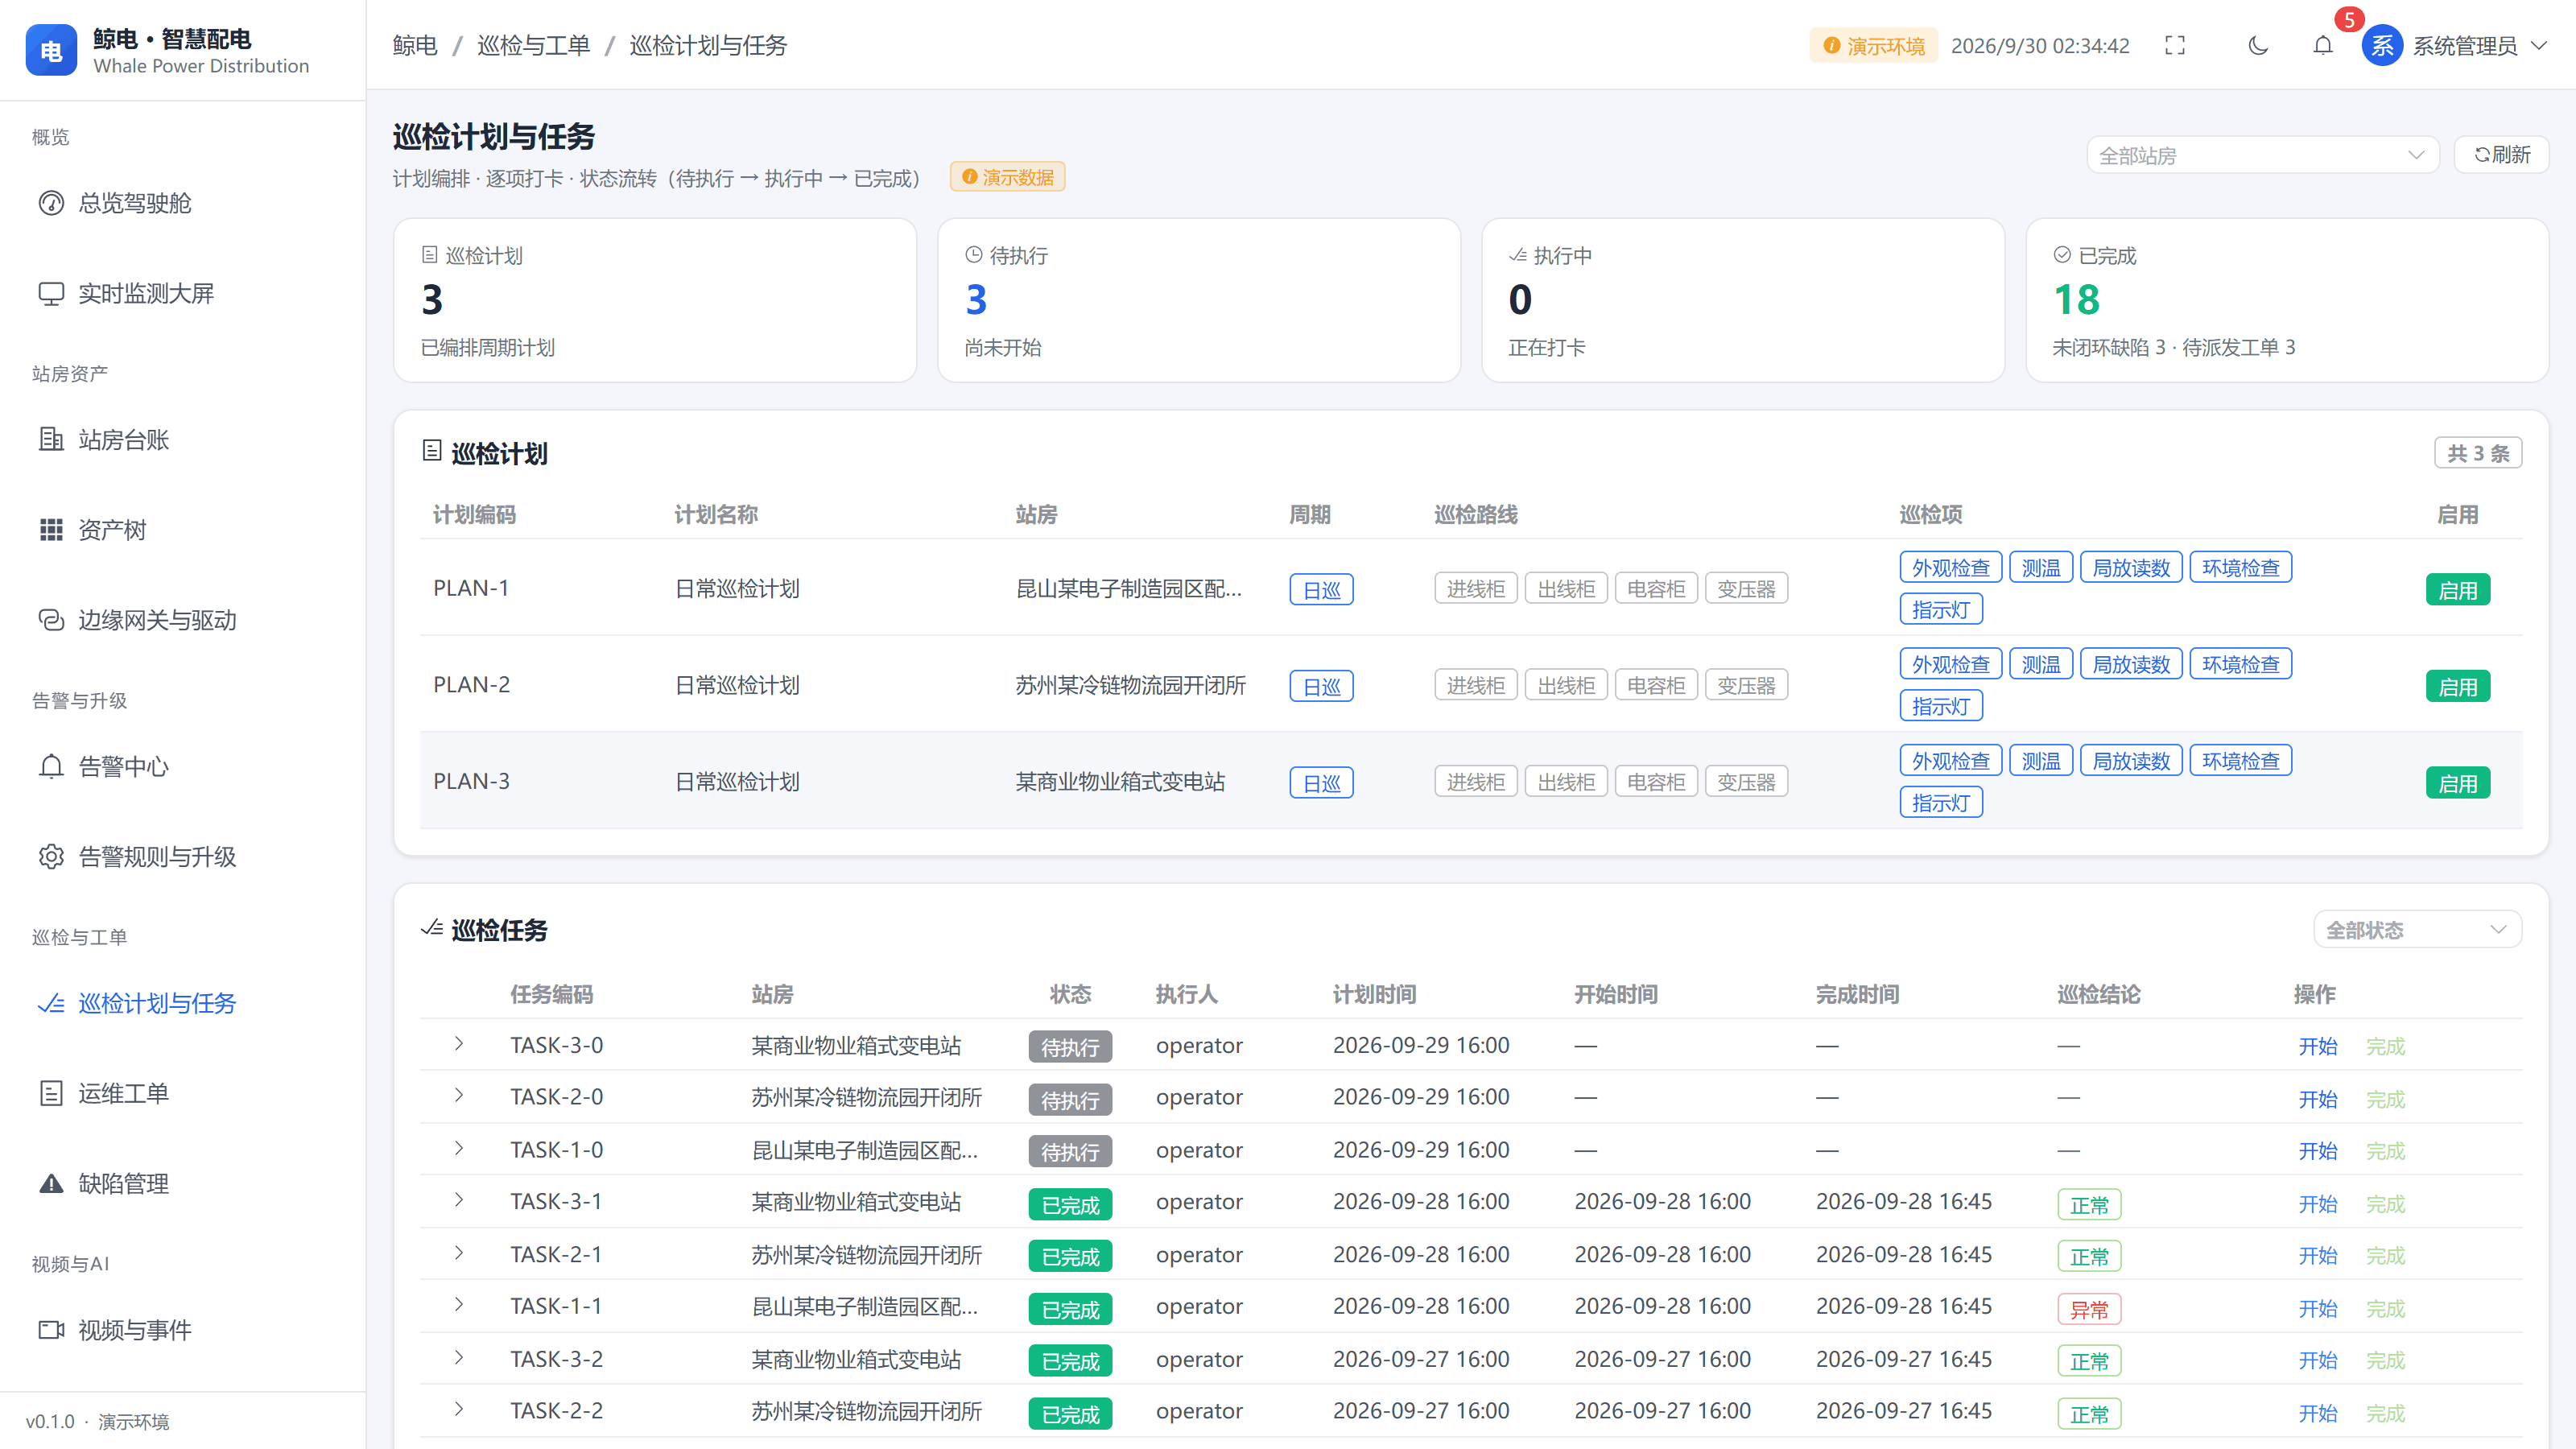This screenshot has width=2576, height=1449.
Task: Toggle 启用 tag for PLAN-3
Action: pyautogui.click(x=2457, y=783)
